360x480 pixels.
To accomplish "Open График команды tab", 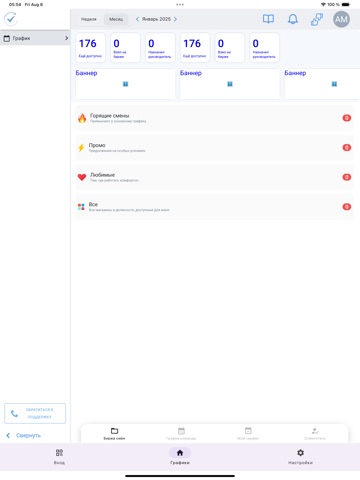I will point(181,434).
